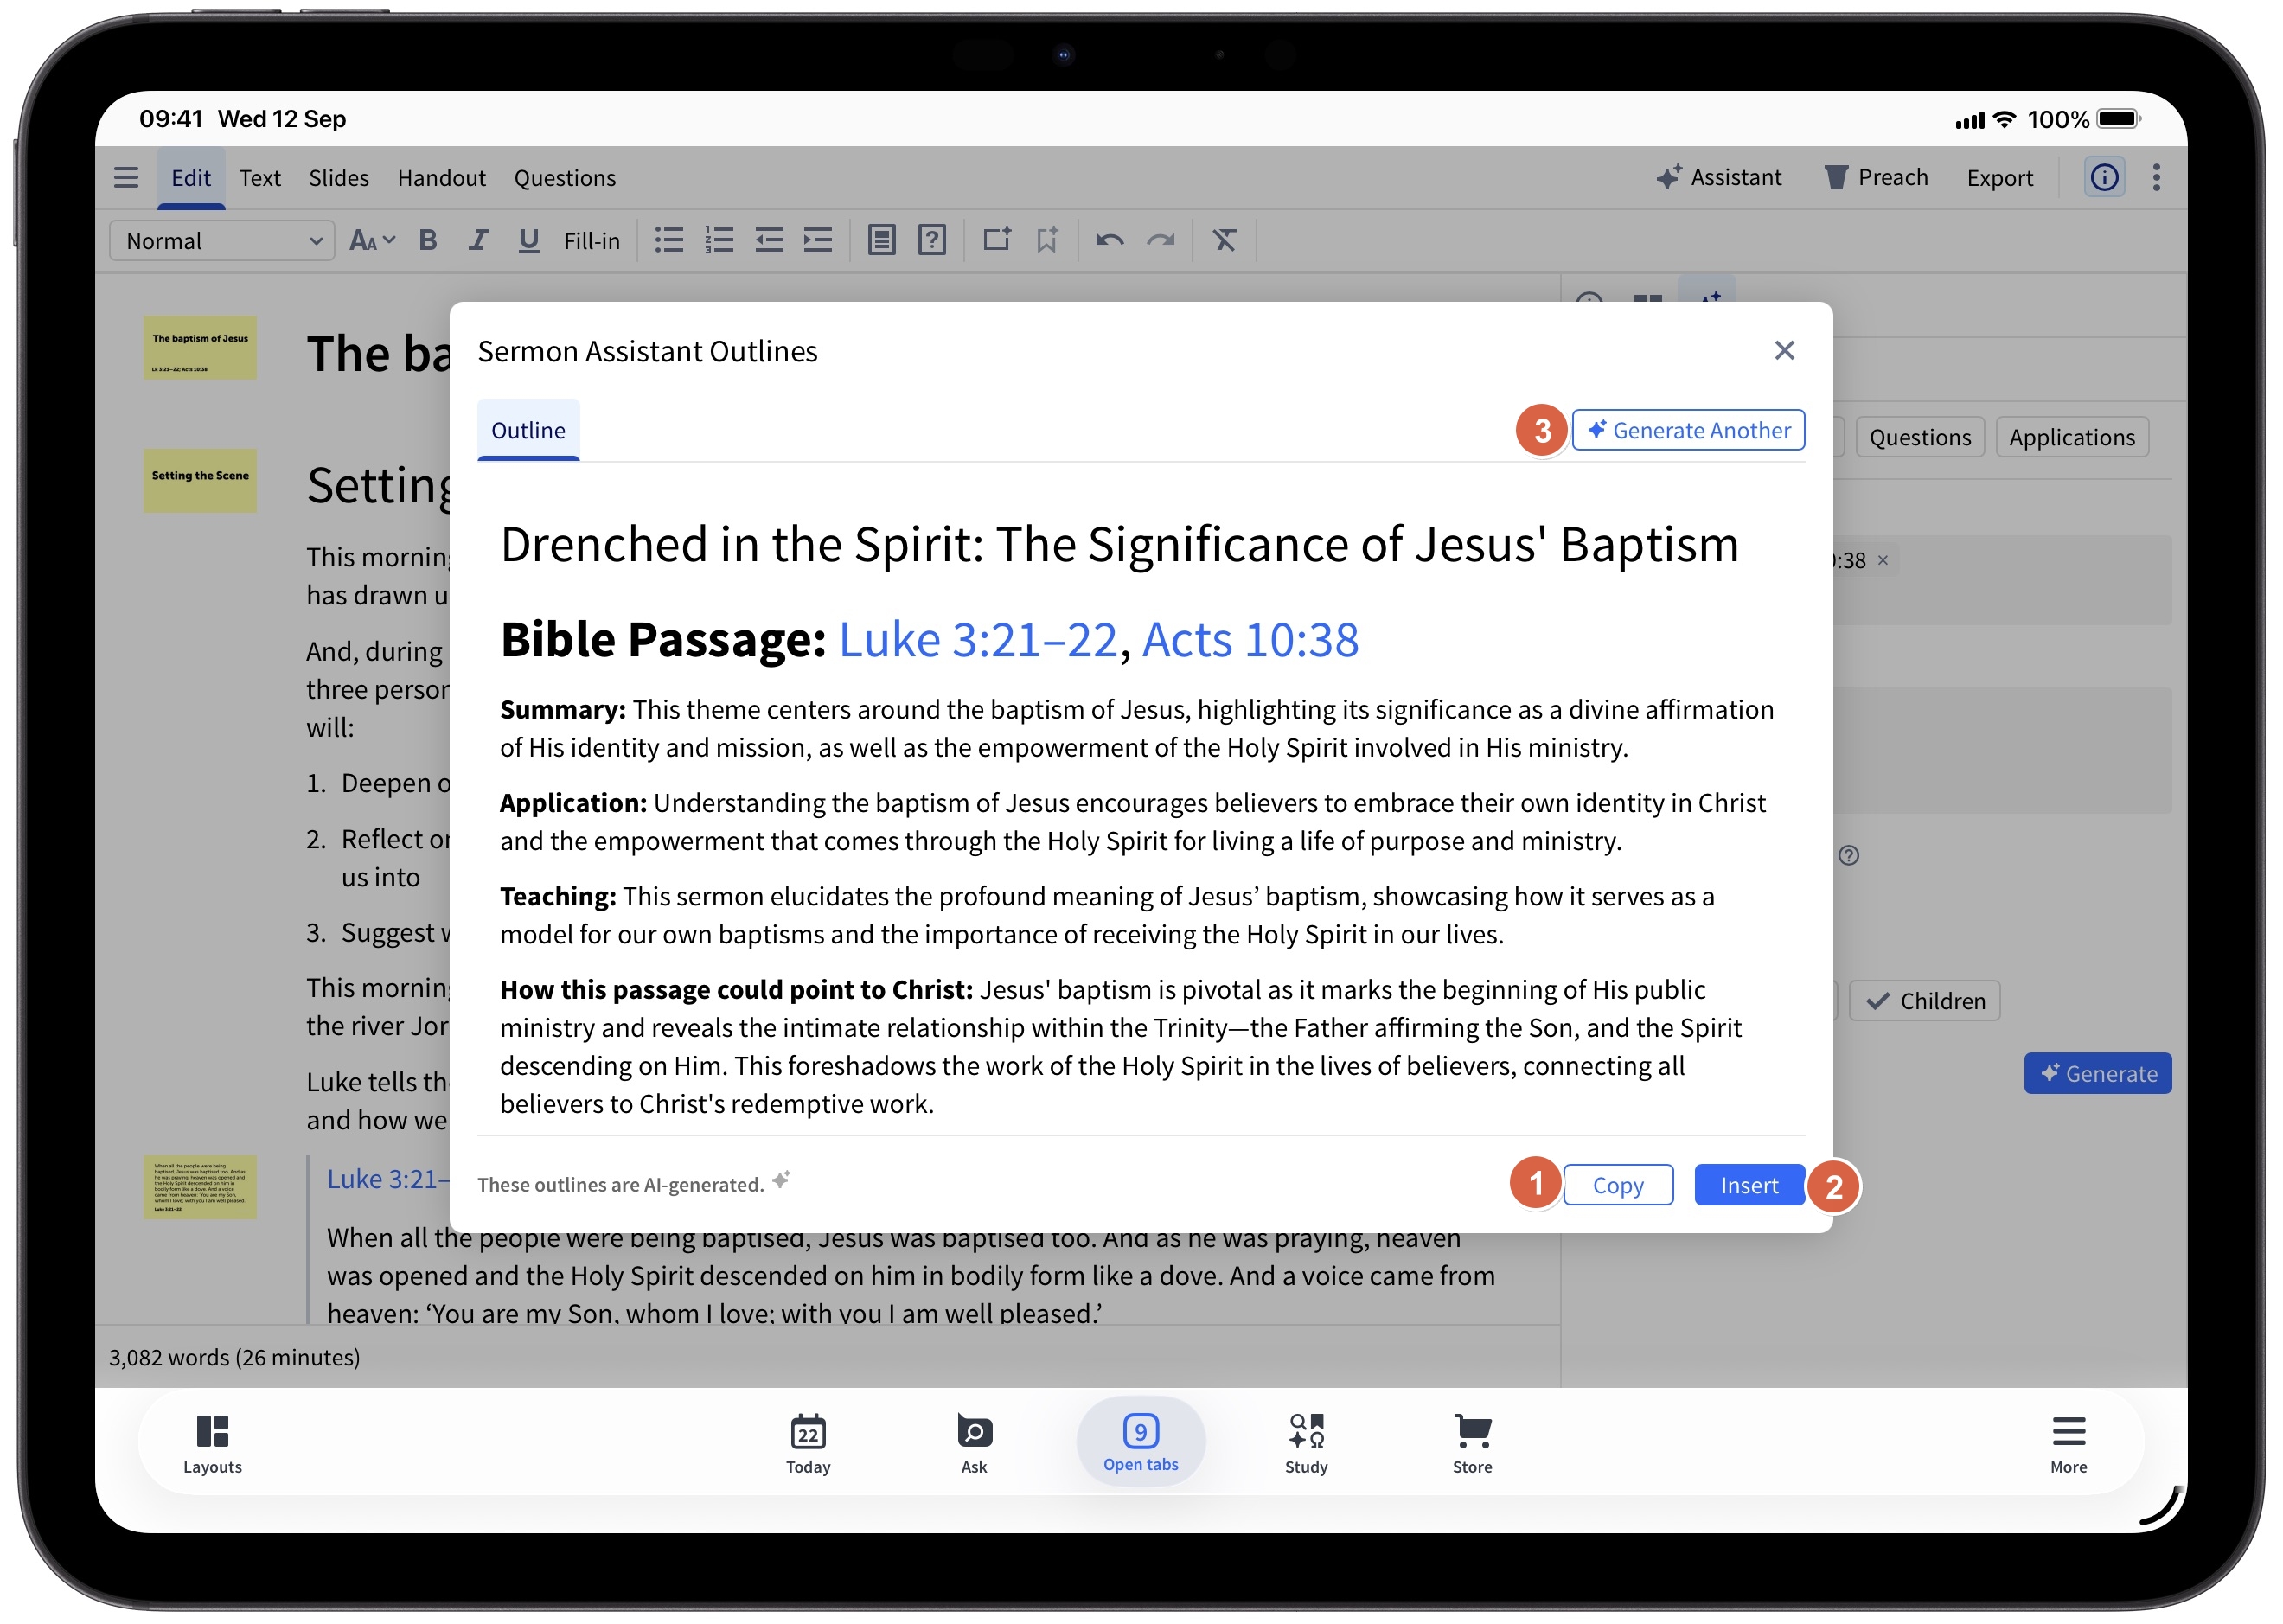Insert a bulleted list
This screenshot has width=2283, height=1624.
pos(669,240)
